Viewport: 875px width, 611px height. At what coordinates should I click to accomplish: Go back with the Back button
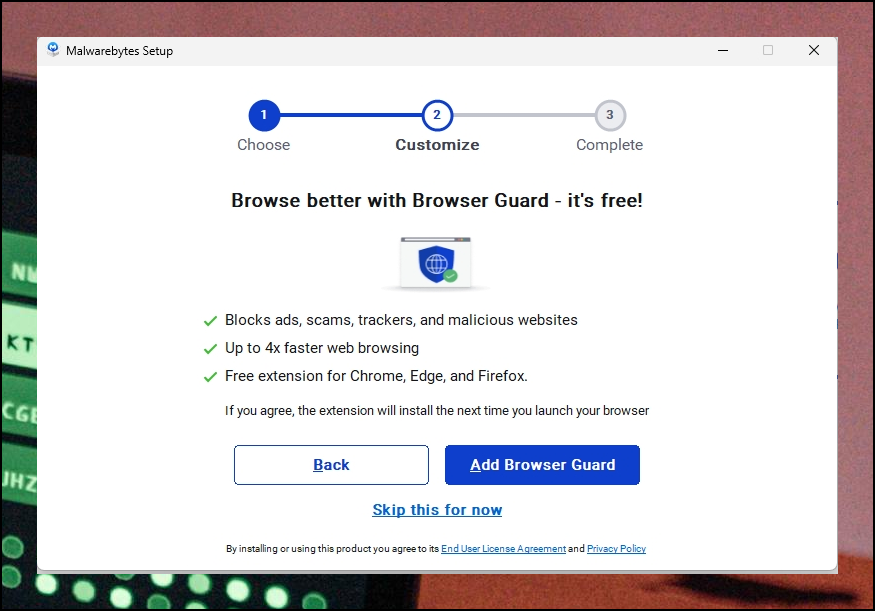tap(331, 465)
